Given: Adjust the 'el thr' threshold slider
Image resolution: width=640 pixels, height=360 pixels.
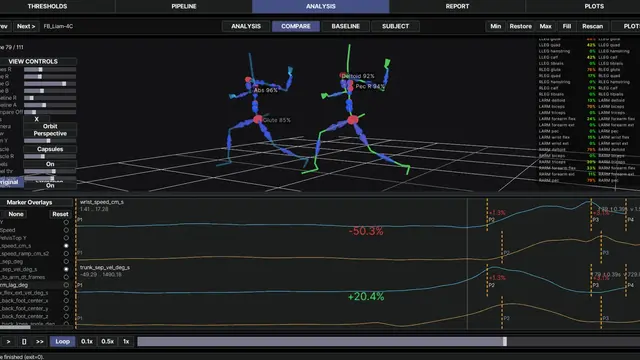Looking at the screenshot, I should (x=50, y=171).
